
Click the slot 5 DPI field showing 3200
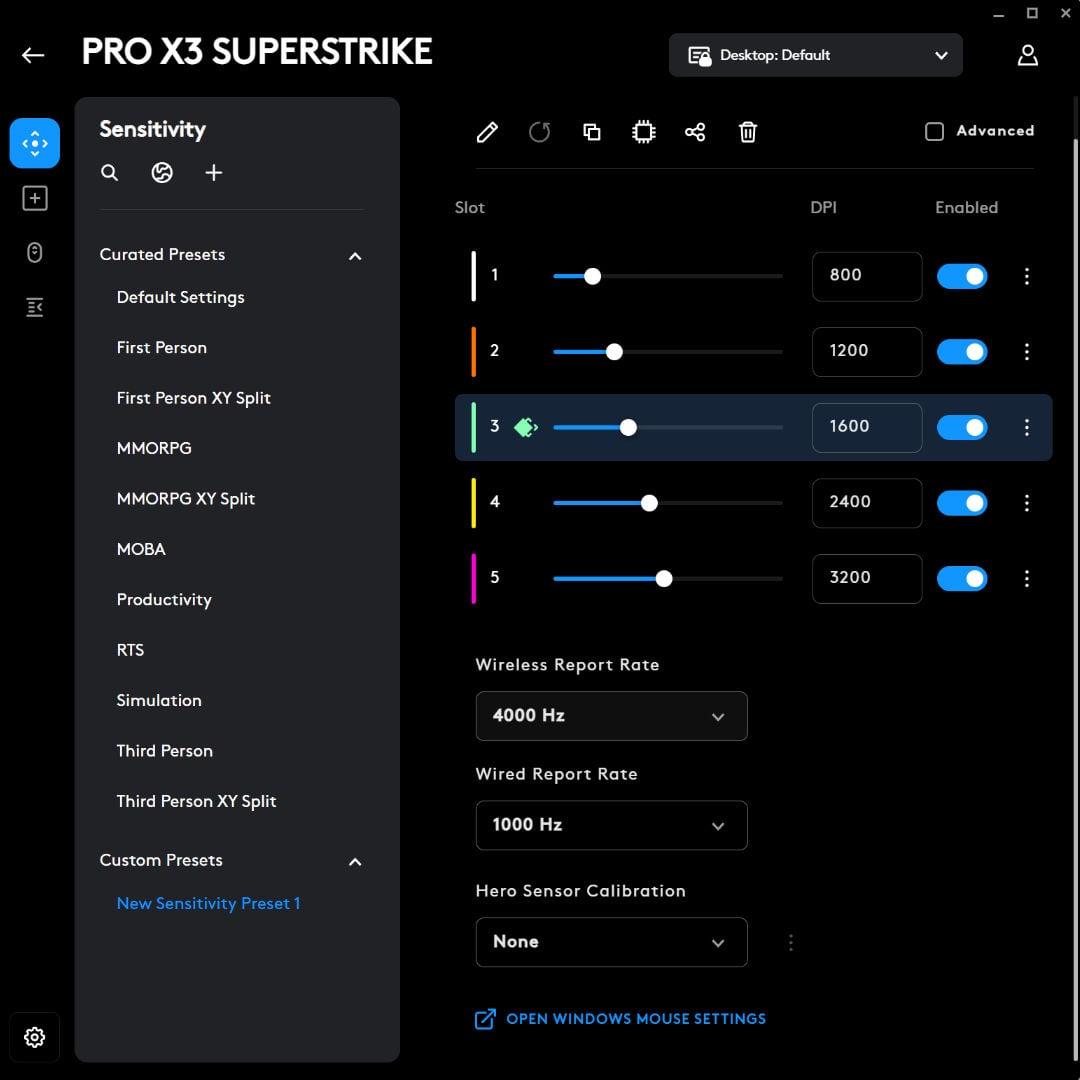point(866,579)
